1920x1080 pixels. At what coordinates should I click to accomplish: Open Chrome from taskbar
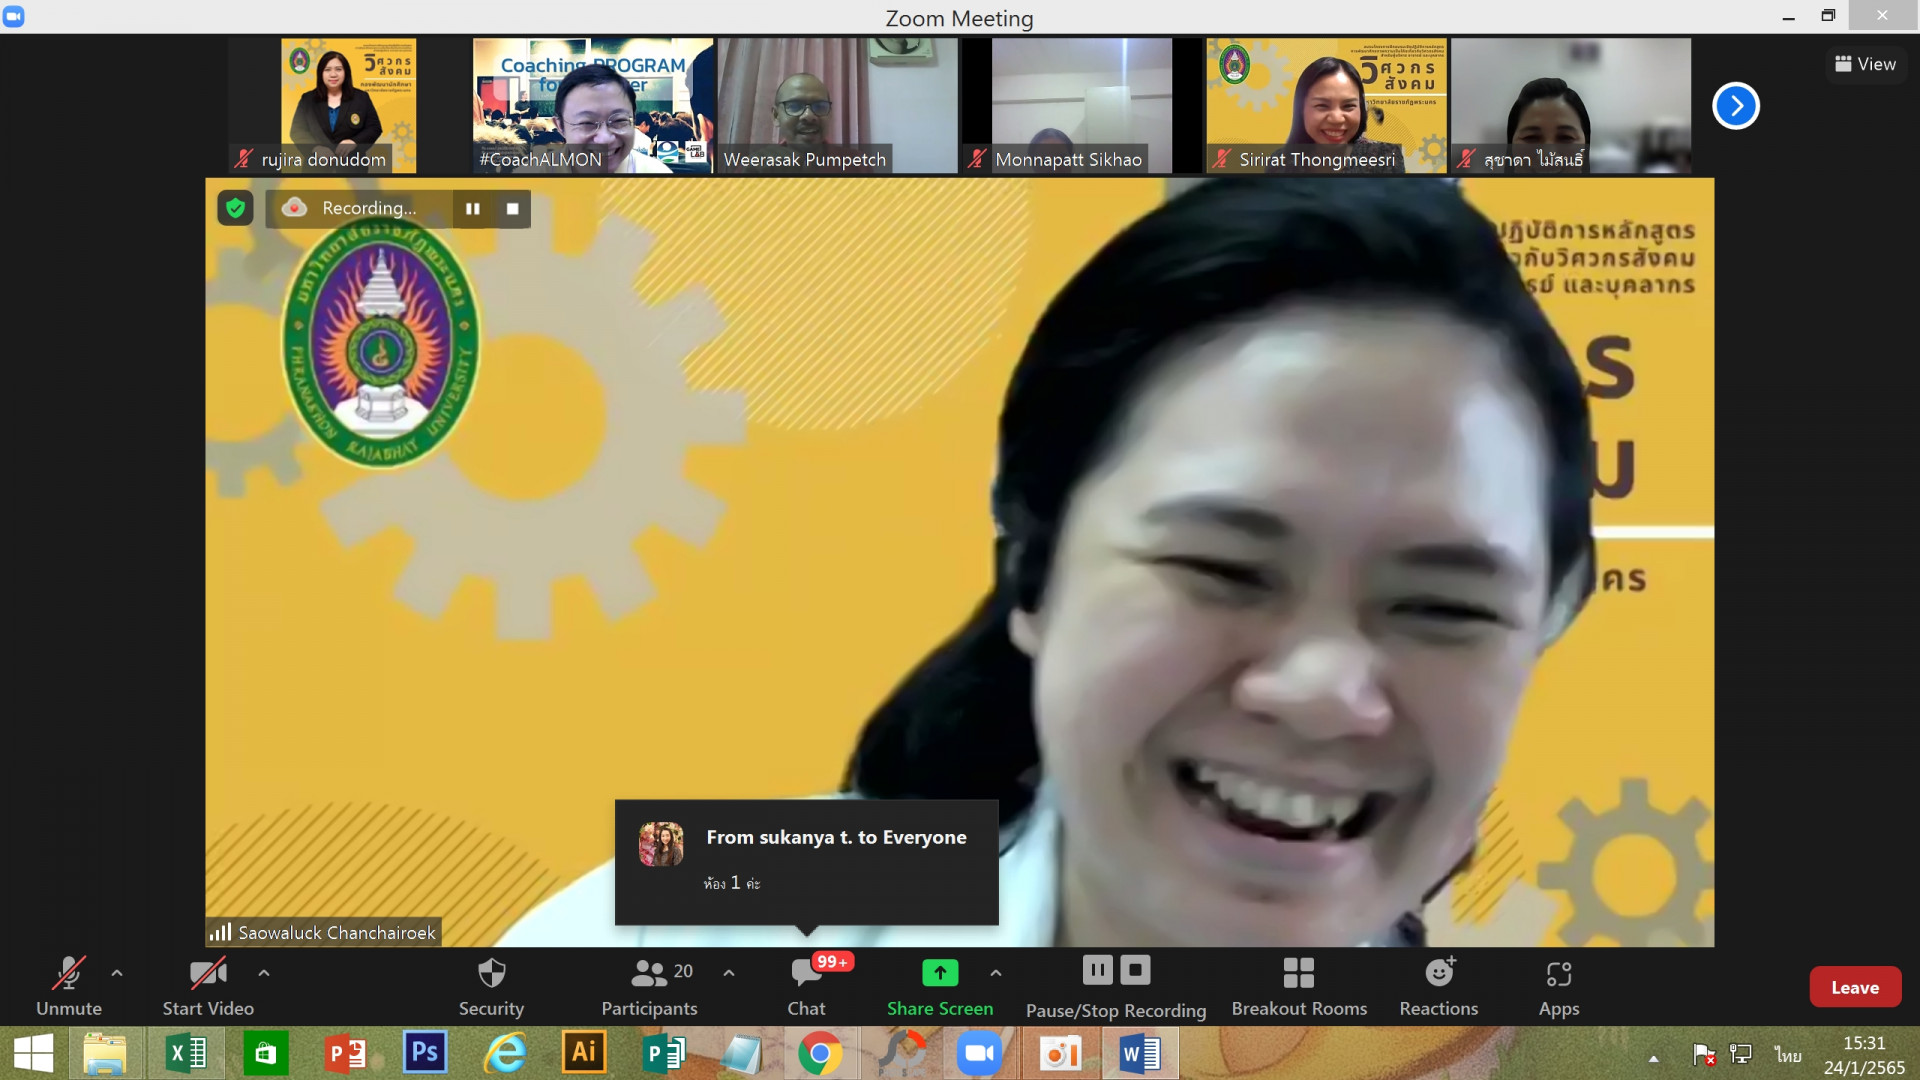pos(820,1053)
